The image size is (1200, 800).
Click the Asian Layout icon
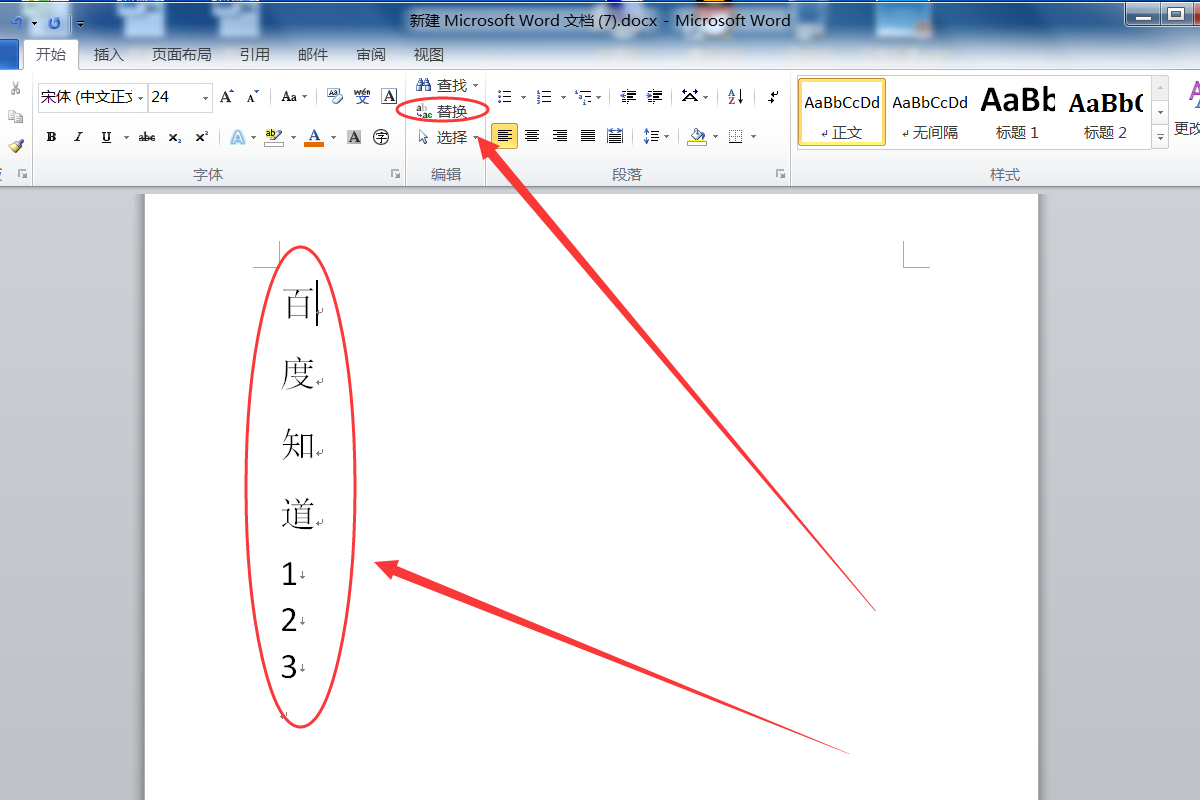[690, 97]
